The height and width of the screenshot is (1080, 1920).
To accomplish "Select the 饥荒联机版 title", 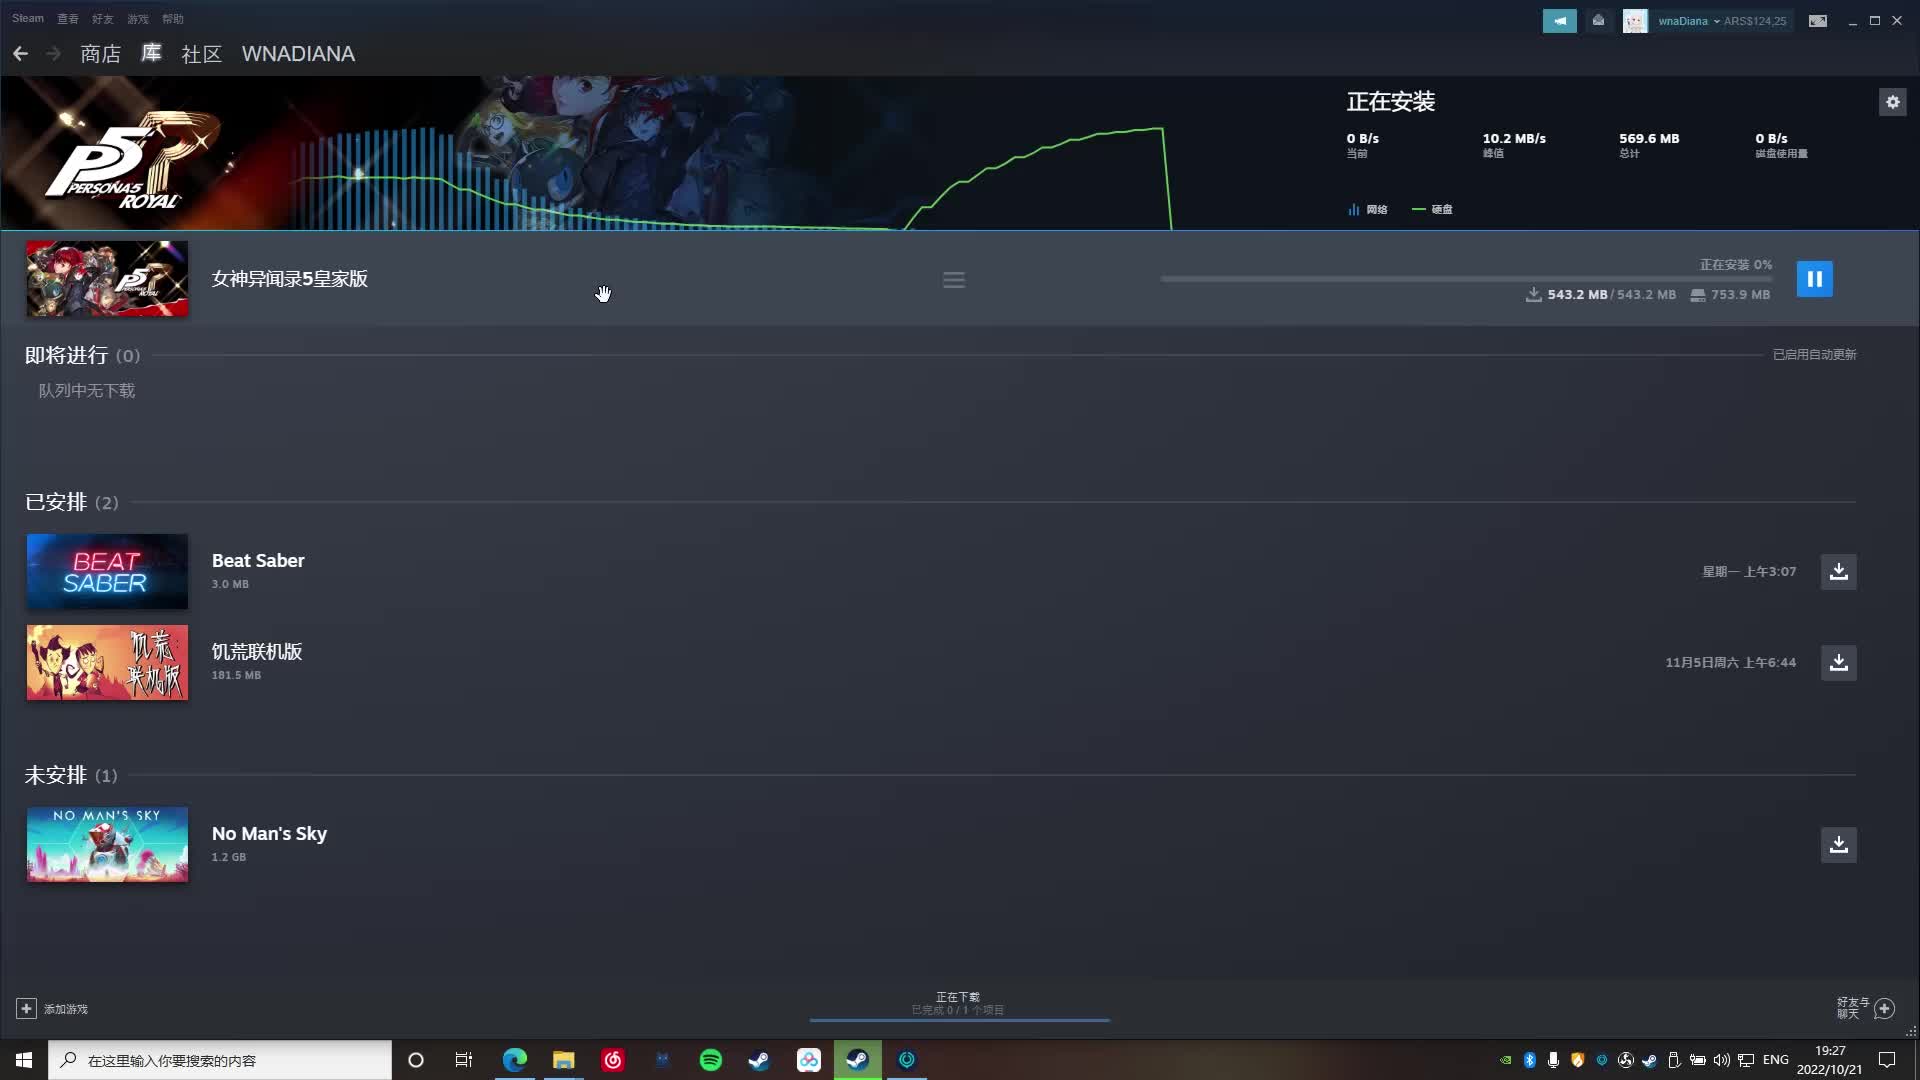I will click(x=257, y=652).
